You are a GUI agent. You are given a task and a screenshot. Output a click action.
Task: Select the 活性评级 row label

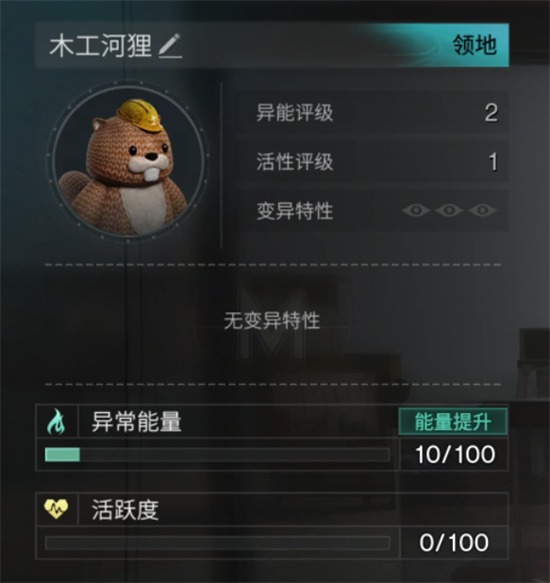click(x=295, y=162)
